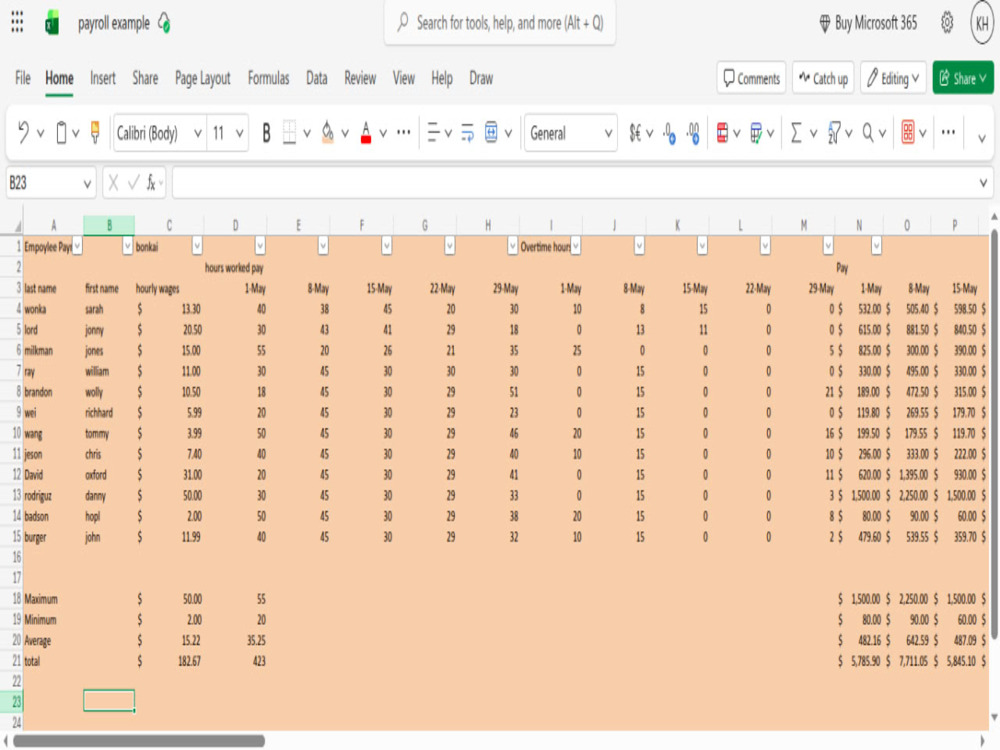Click Buy Microsoft 365
Viewport: 1000px width, 750px height.
[x=868, y=23]
